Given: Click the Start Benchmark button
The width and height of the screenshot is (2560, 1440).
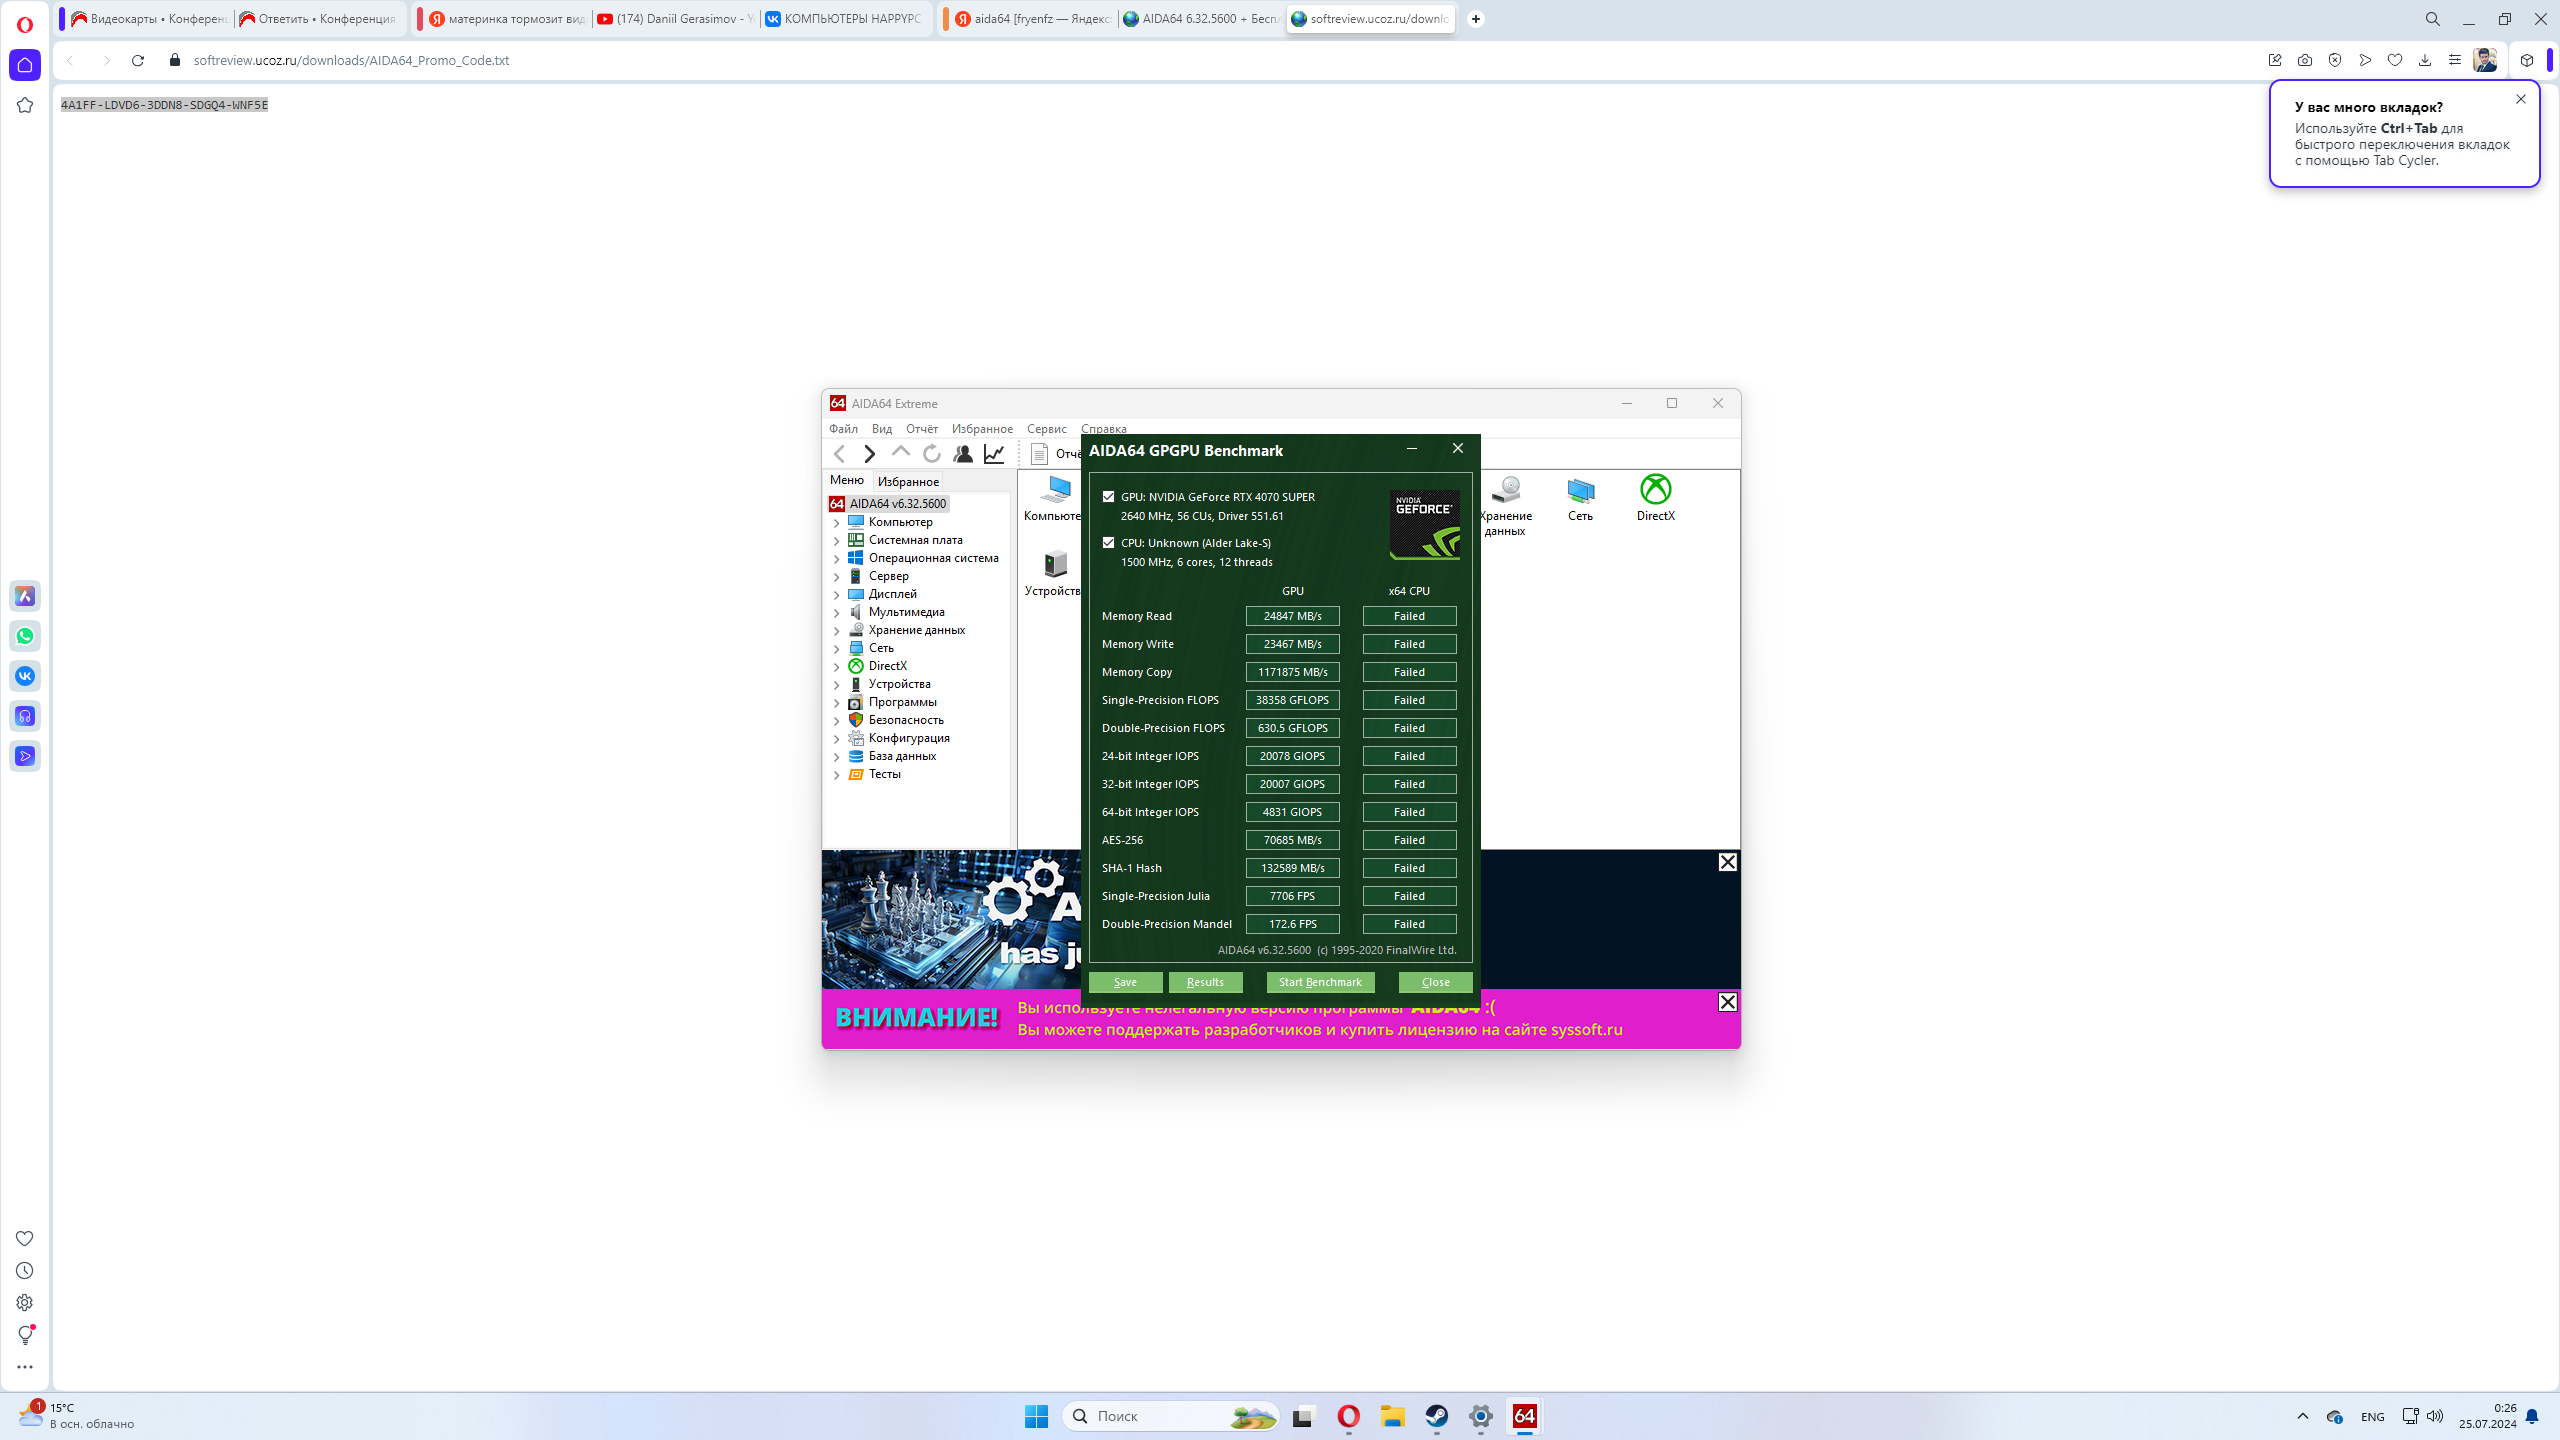Looking at the screenshot, I should (x=1320, y=982).
